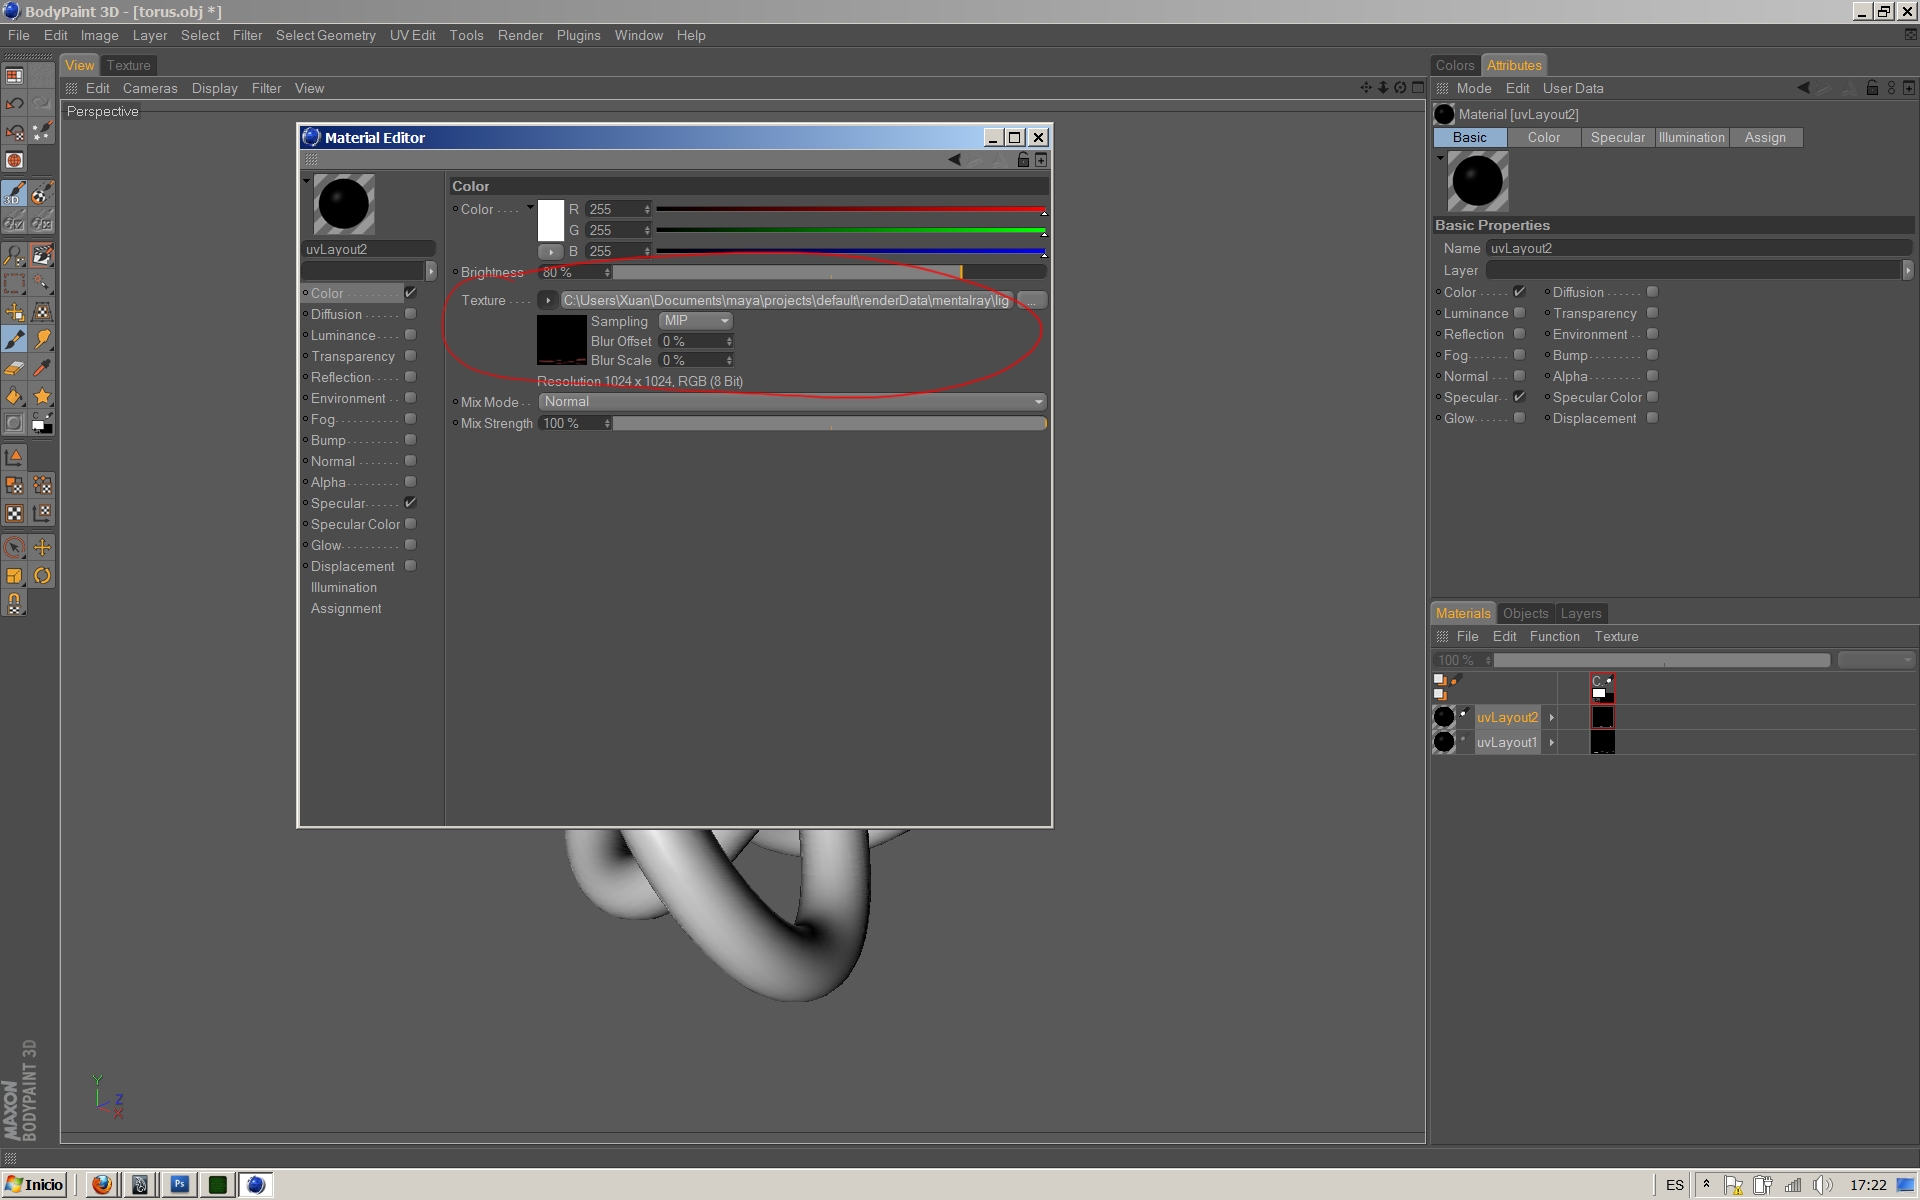Click the Attributes panel lock icon
Image resolution: width=1920 pixels, height=1200 pixels.
(1872, 88)
